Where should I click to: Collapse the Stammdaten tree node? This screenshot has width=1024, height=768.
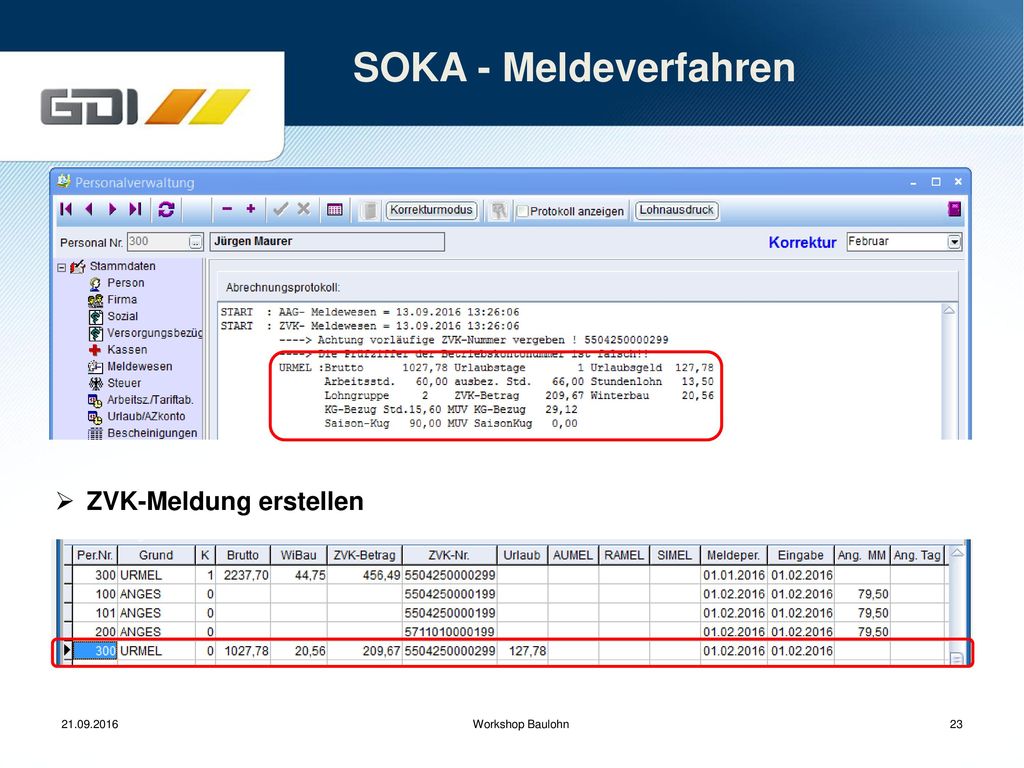tap(61, 267)
